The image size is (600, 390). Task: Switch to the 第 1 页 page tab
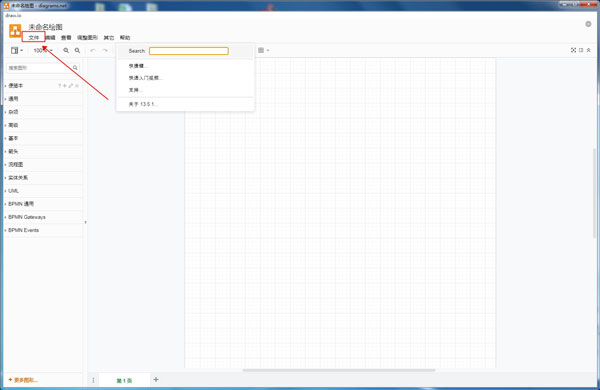click(x=124, y=380)
